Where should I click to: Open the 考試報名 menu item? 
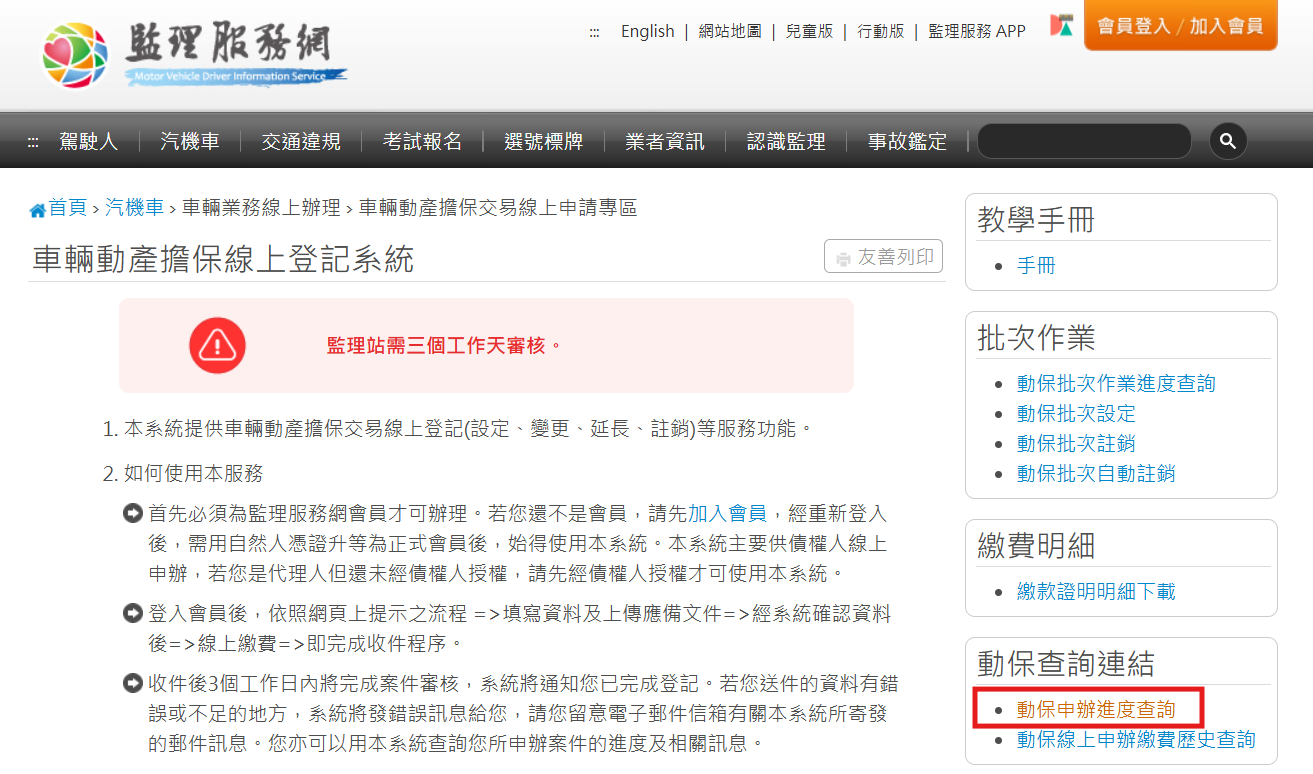[x=422, y=142]
